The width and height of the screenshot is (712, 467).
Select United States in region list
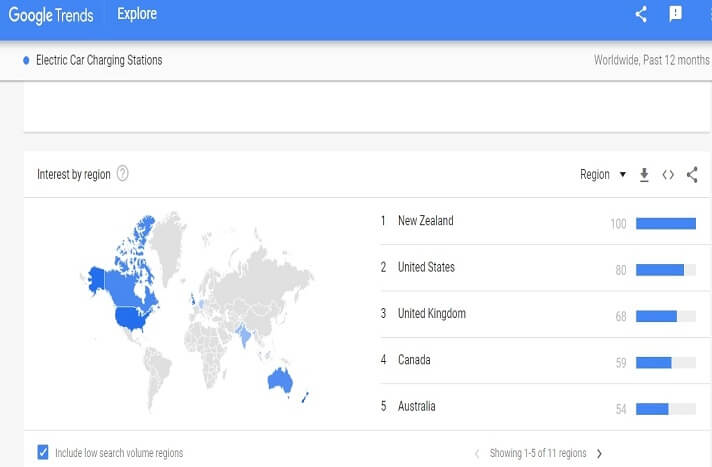(426, 267)
